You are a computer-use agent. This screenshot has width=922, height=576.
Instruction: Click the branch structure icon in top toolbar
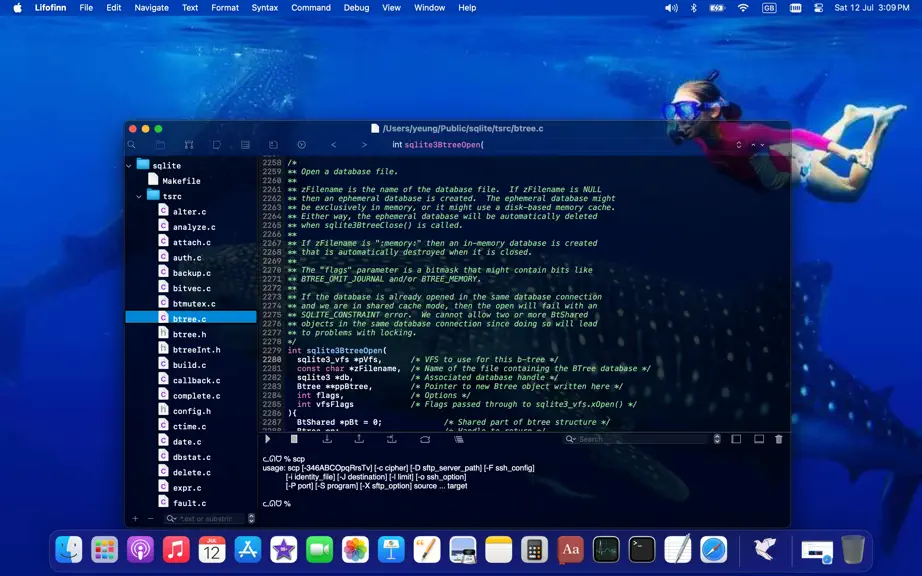tap(189, 145)
